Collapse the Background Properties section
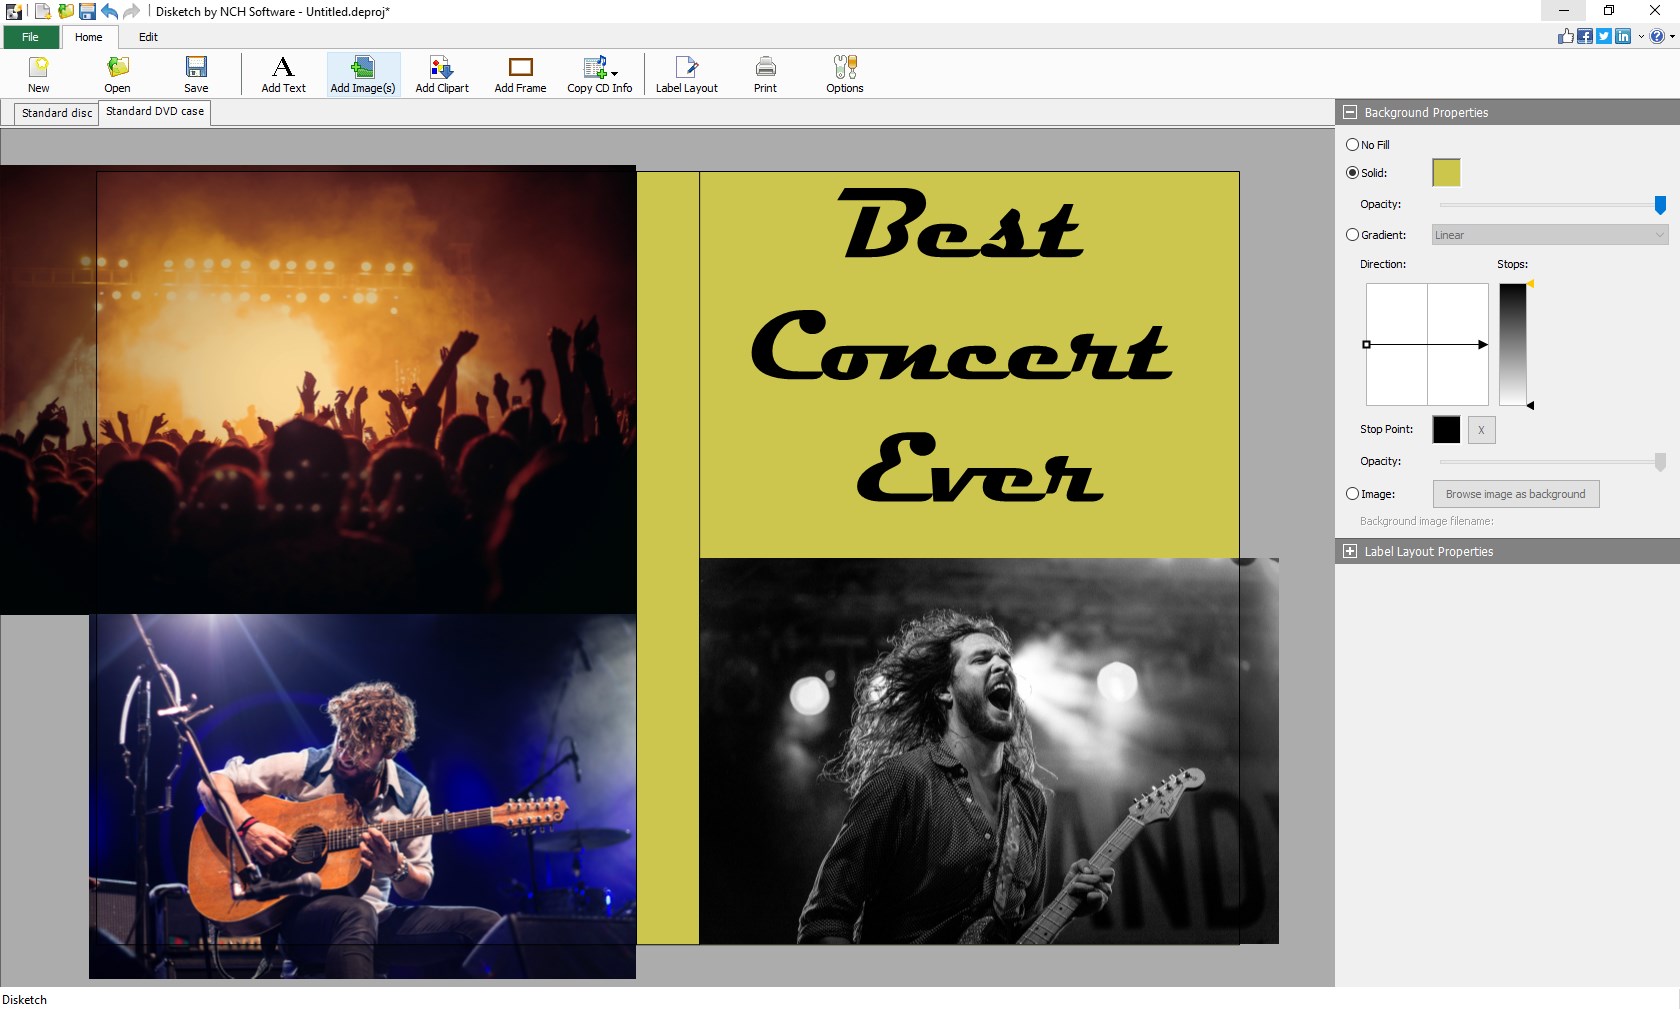Image resolution: width=1680 pixels, height=1010 pixels. pos(1350,112)
